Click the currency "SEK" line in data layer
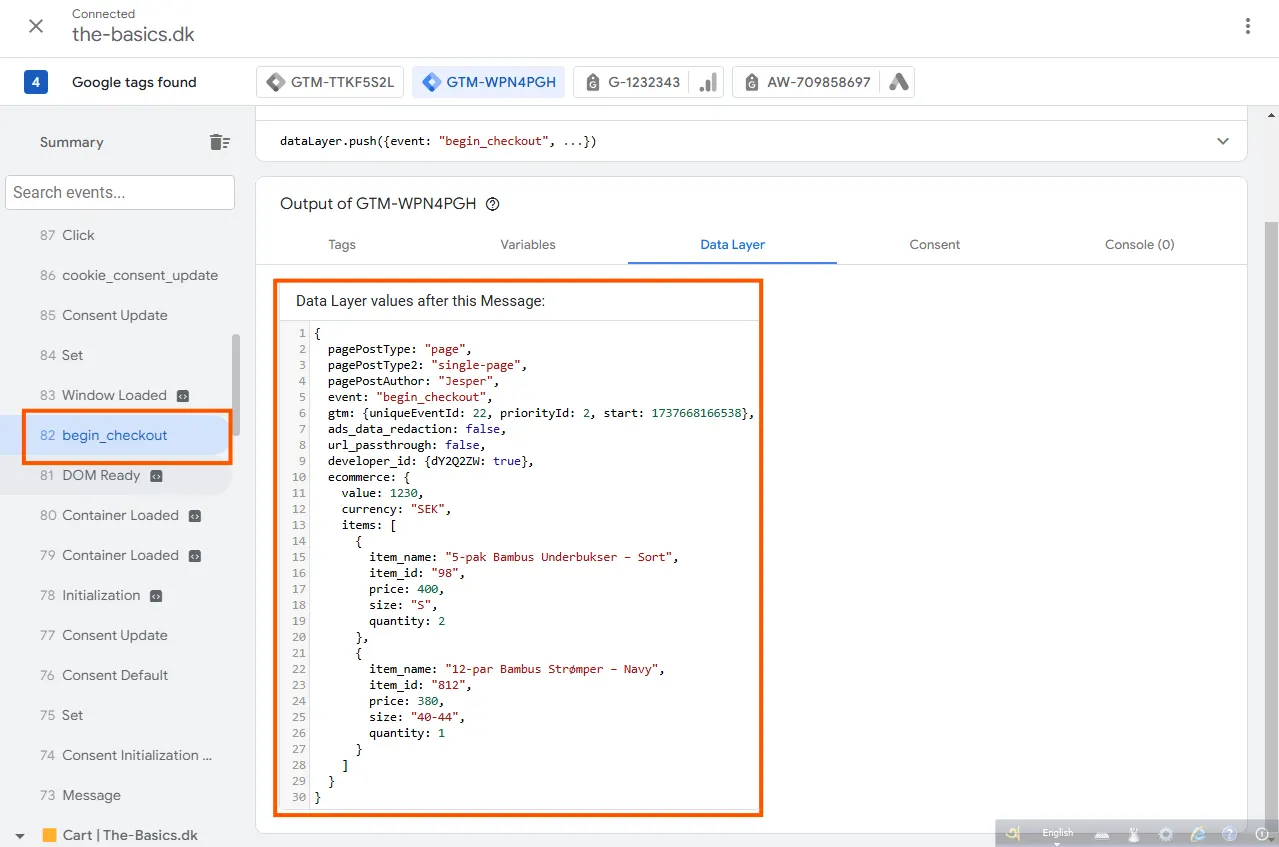 pyautogui.click(x=397, y=509)
